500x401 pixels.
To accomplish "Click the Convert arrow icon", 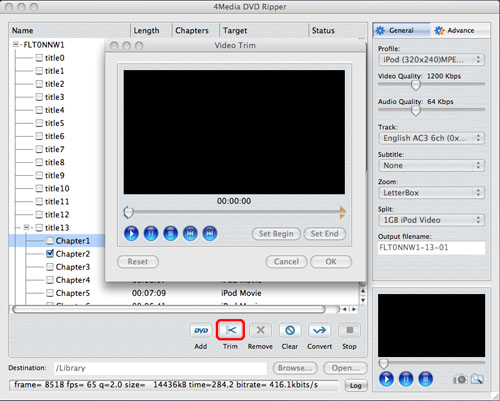I will (320, 330).
